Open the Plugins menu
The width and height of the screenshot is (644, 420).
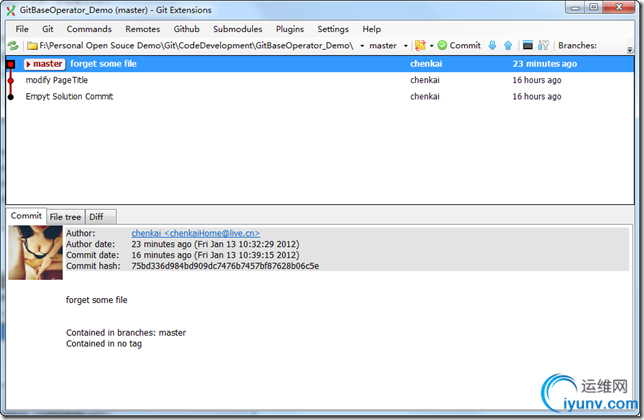(x=290, y=29)
